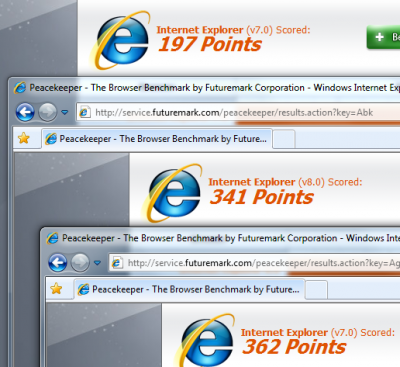
Task: Open Favorites star in the front IE window
Action: (x=56, y=289)
